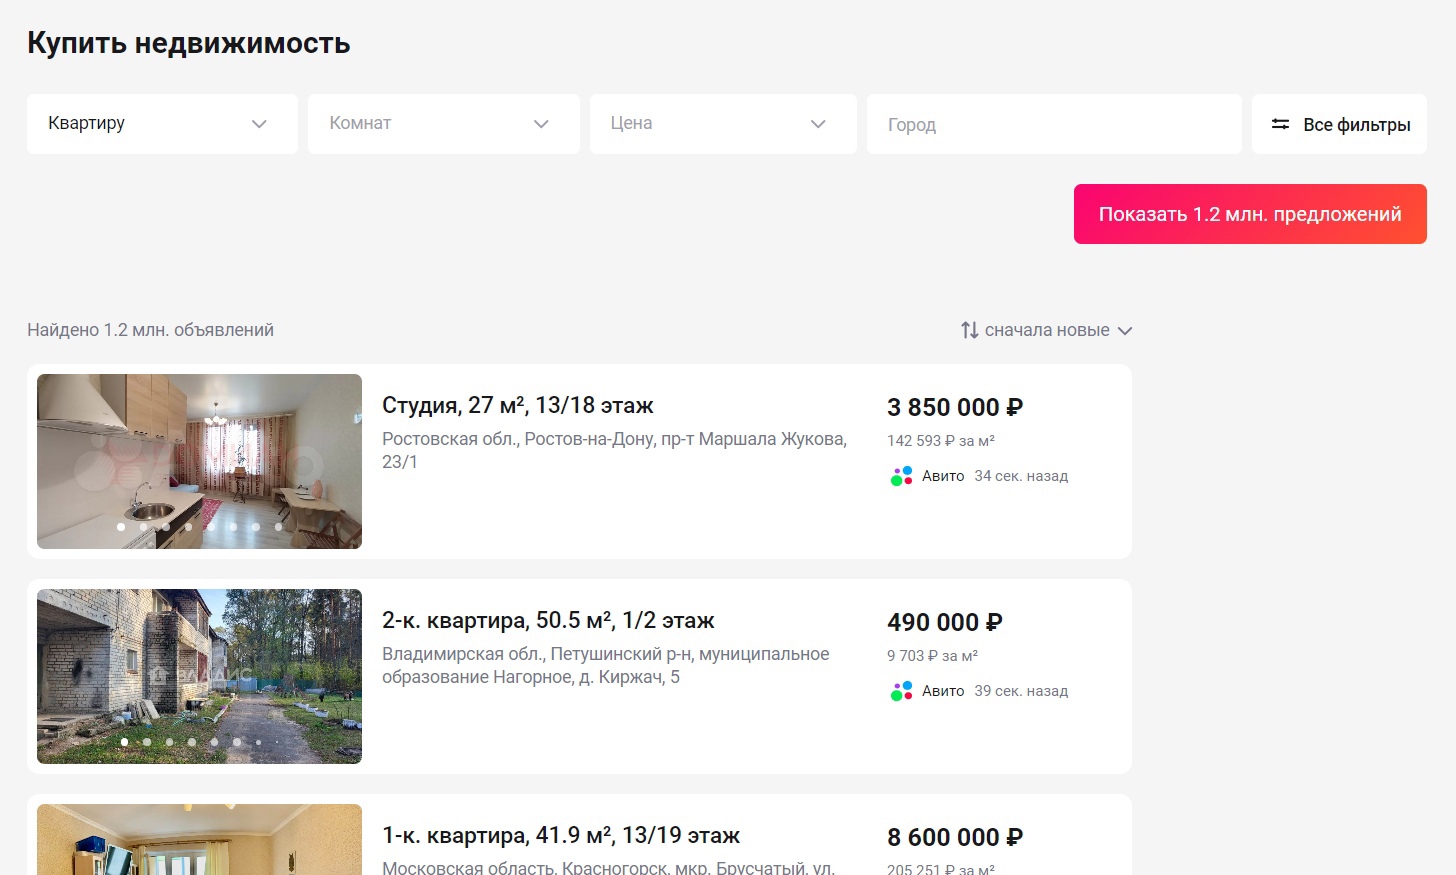This screenshot has width=1456, height=875.
Task: Open the сначала новые sorting dropdown
Action: click(1046, 330)
